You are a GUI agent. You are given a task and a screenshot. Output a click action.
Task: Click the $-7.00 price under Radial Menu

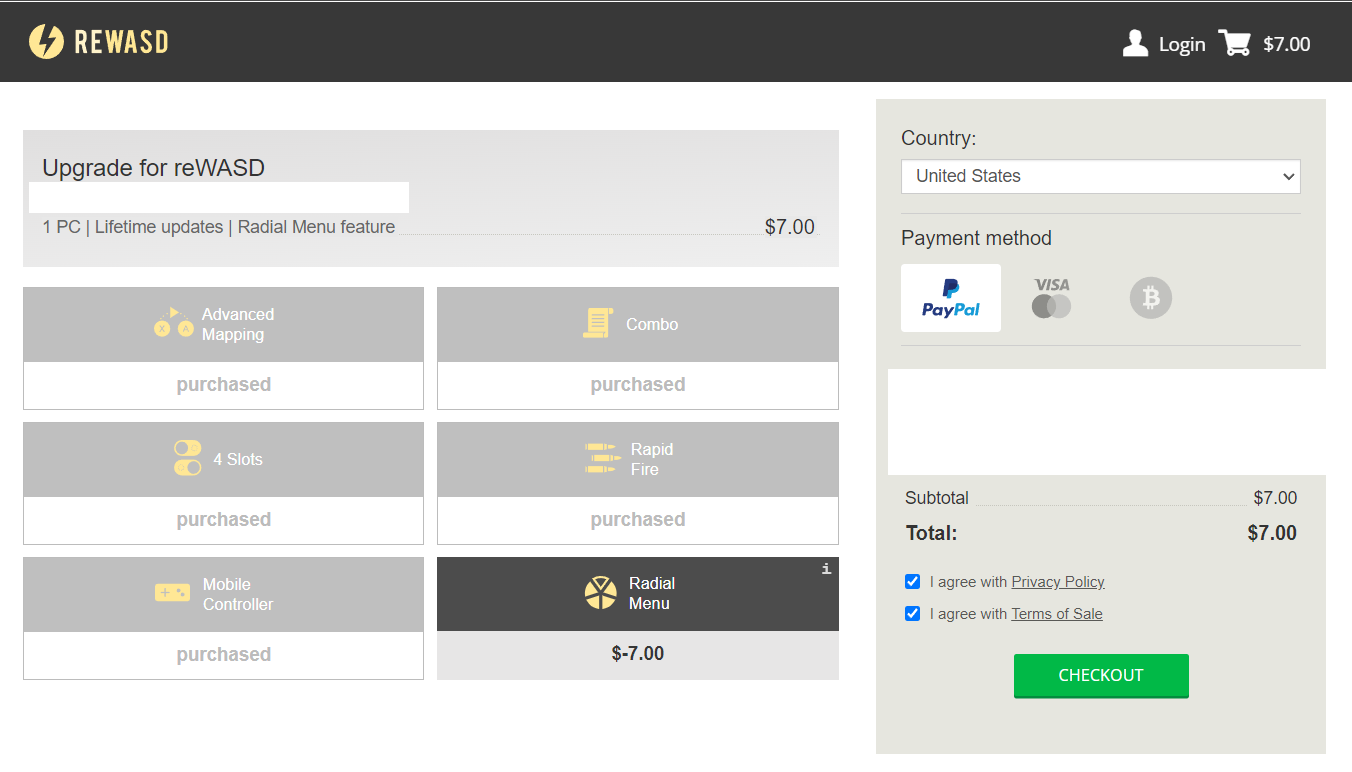click(x=638, y=654)
